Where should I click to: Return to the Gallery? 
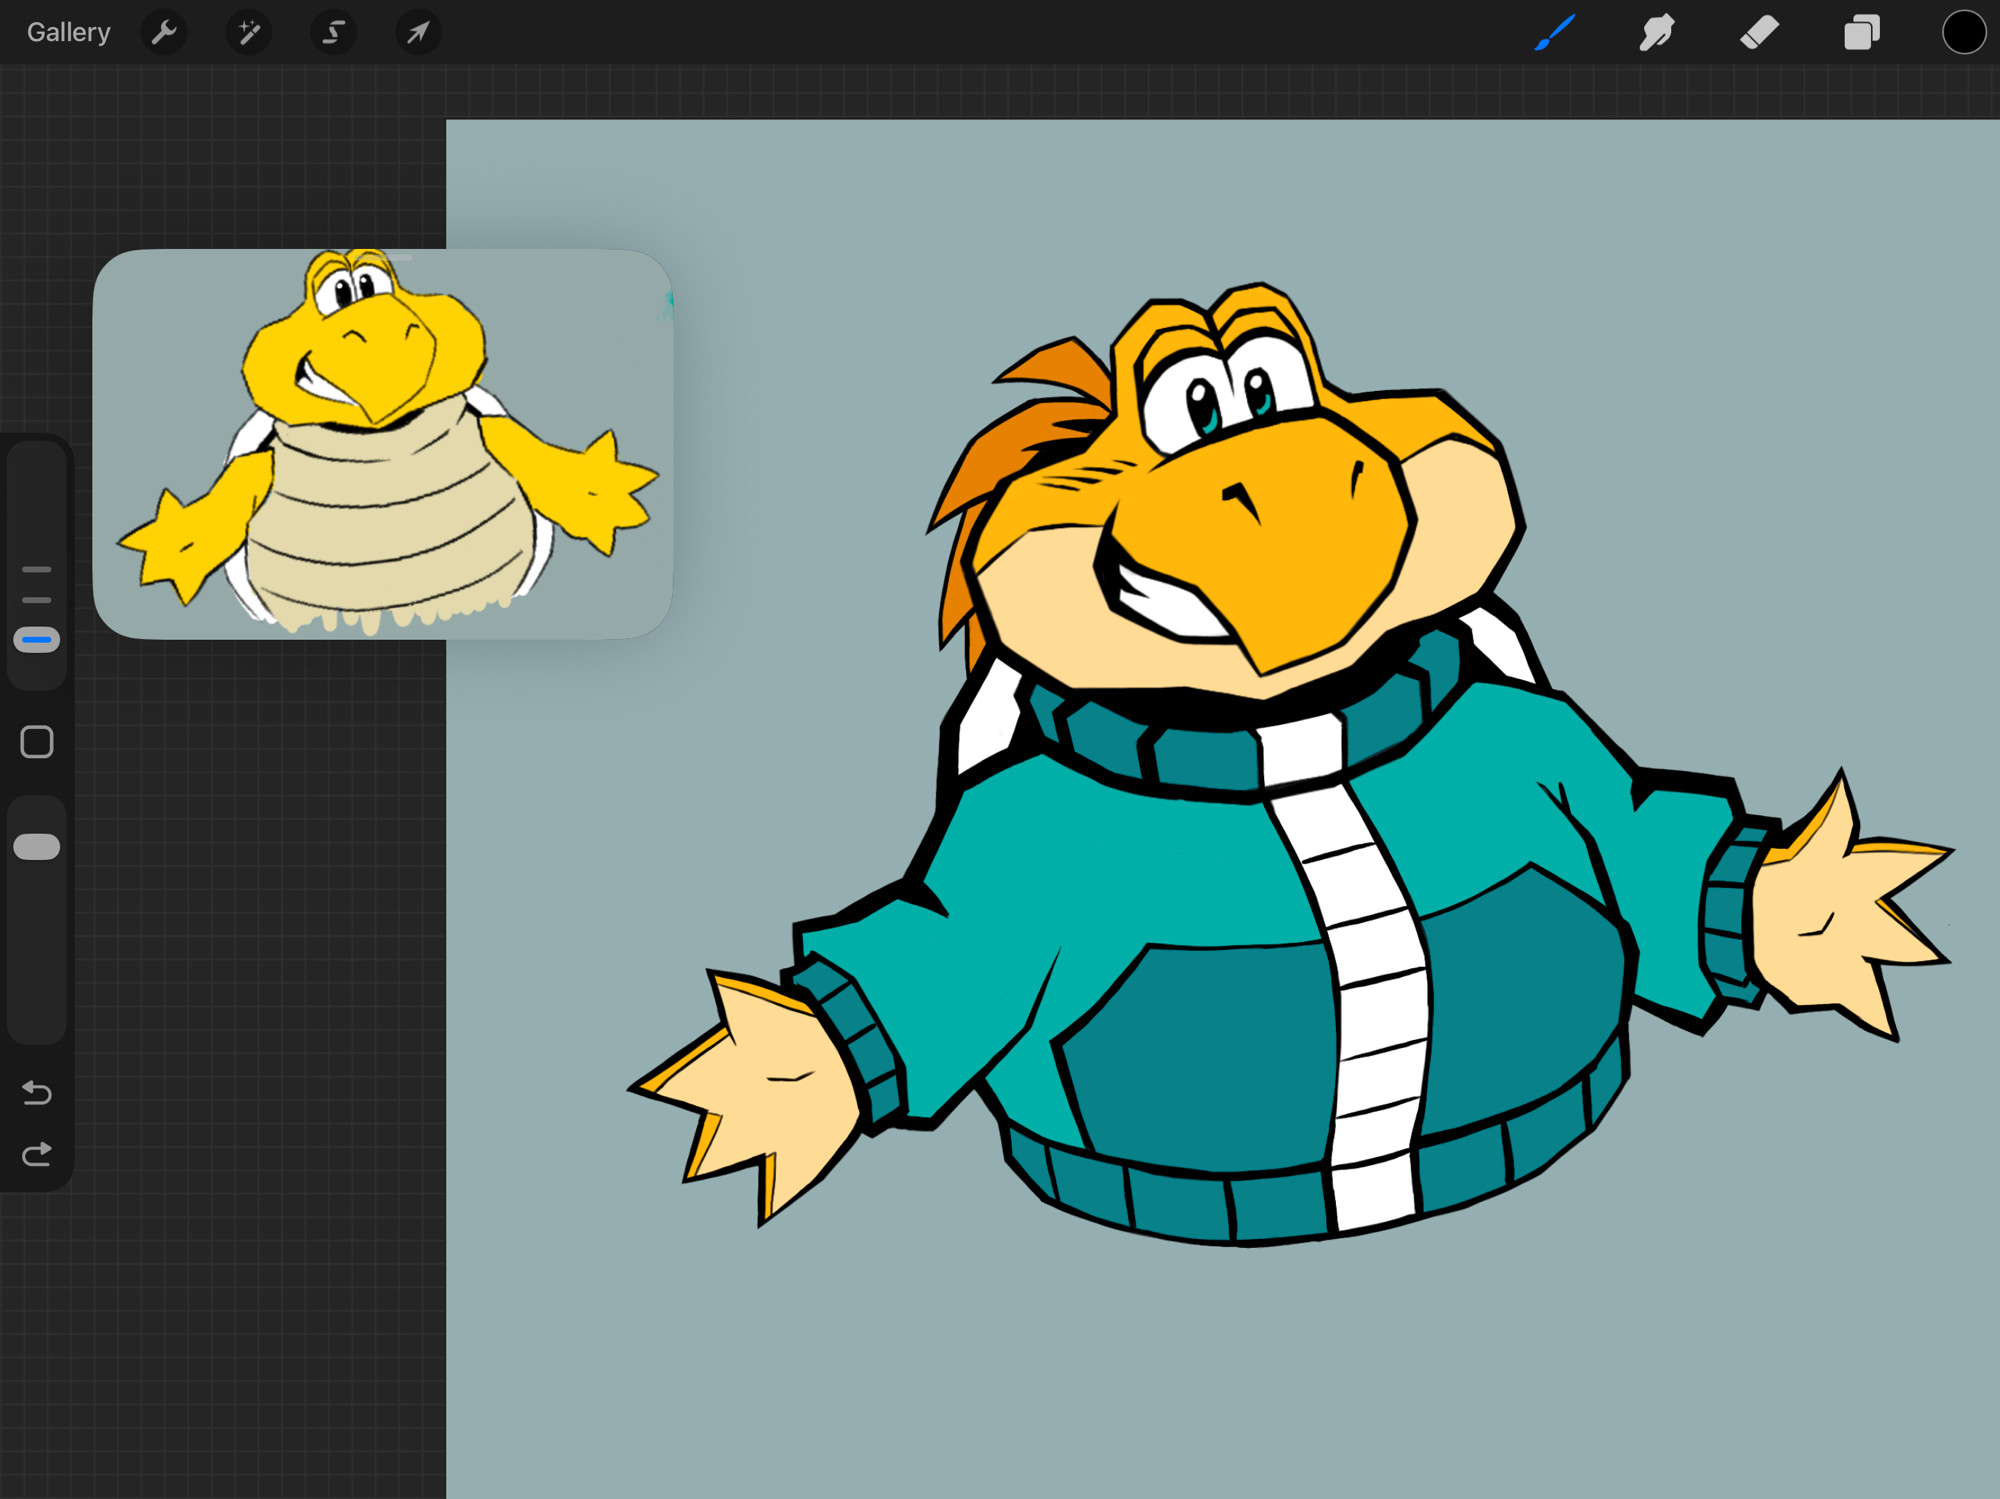(68, 33)
